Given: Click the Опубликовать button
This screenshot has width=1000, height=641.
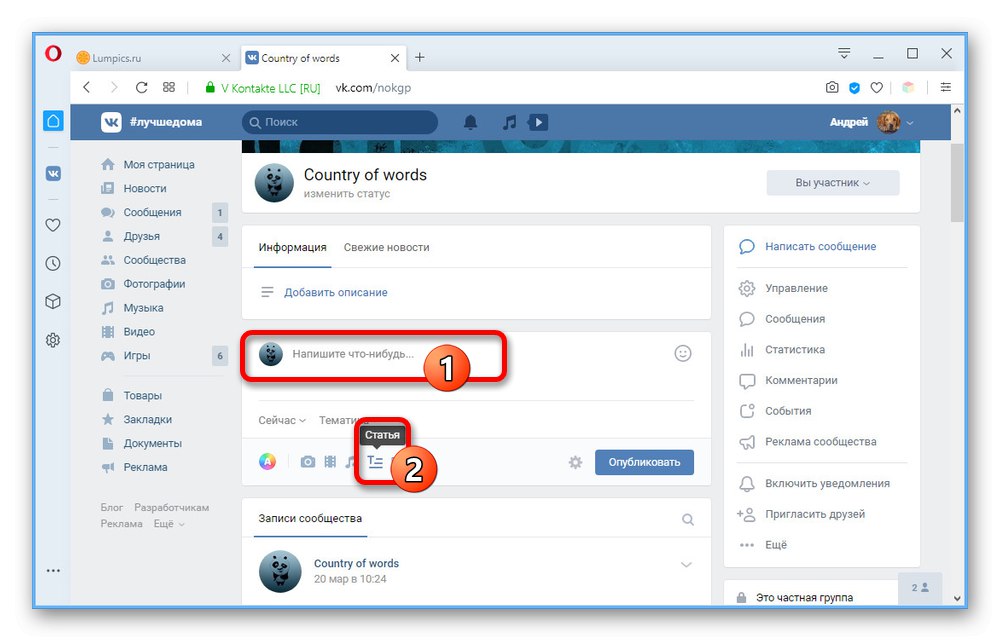Looking at the screenshot, I should (x=644, y=462).
